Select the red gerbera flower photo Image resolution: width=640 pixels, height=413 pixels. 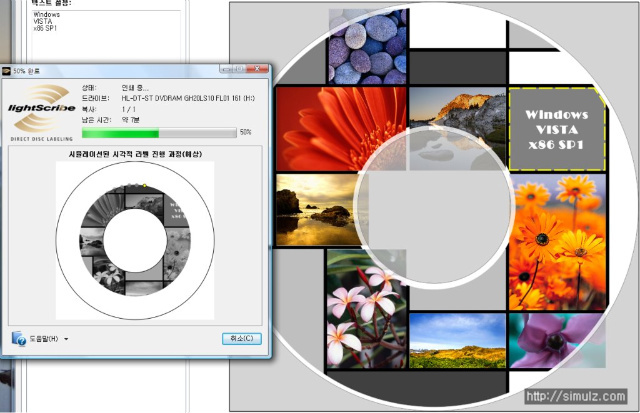(x=341, y=129)
